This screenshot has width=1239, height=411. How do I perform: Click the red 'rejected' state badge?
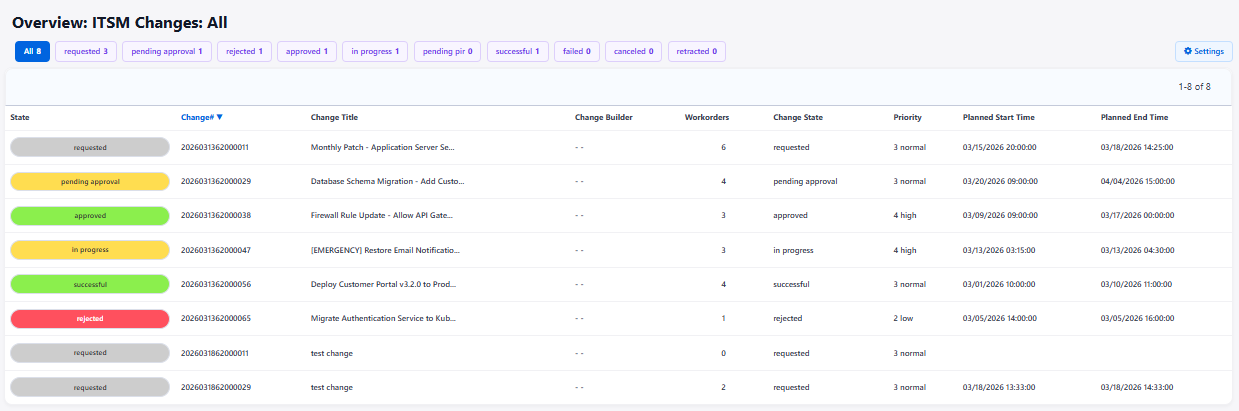90,318
